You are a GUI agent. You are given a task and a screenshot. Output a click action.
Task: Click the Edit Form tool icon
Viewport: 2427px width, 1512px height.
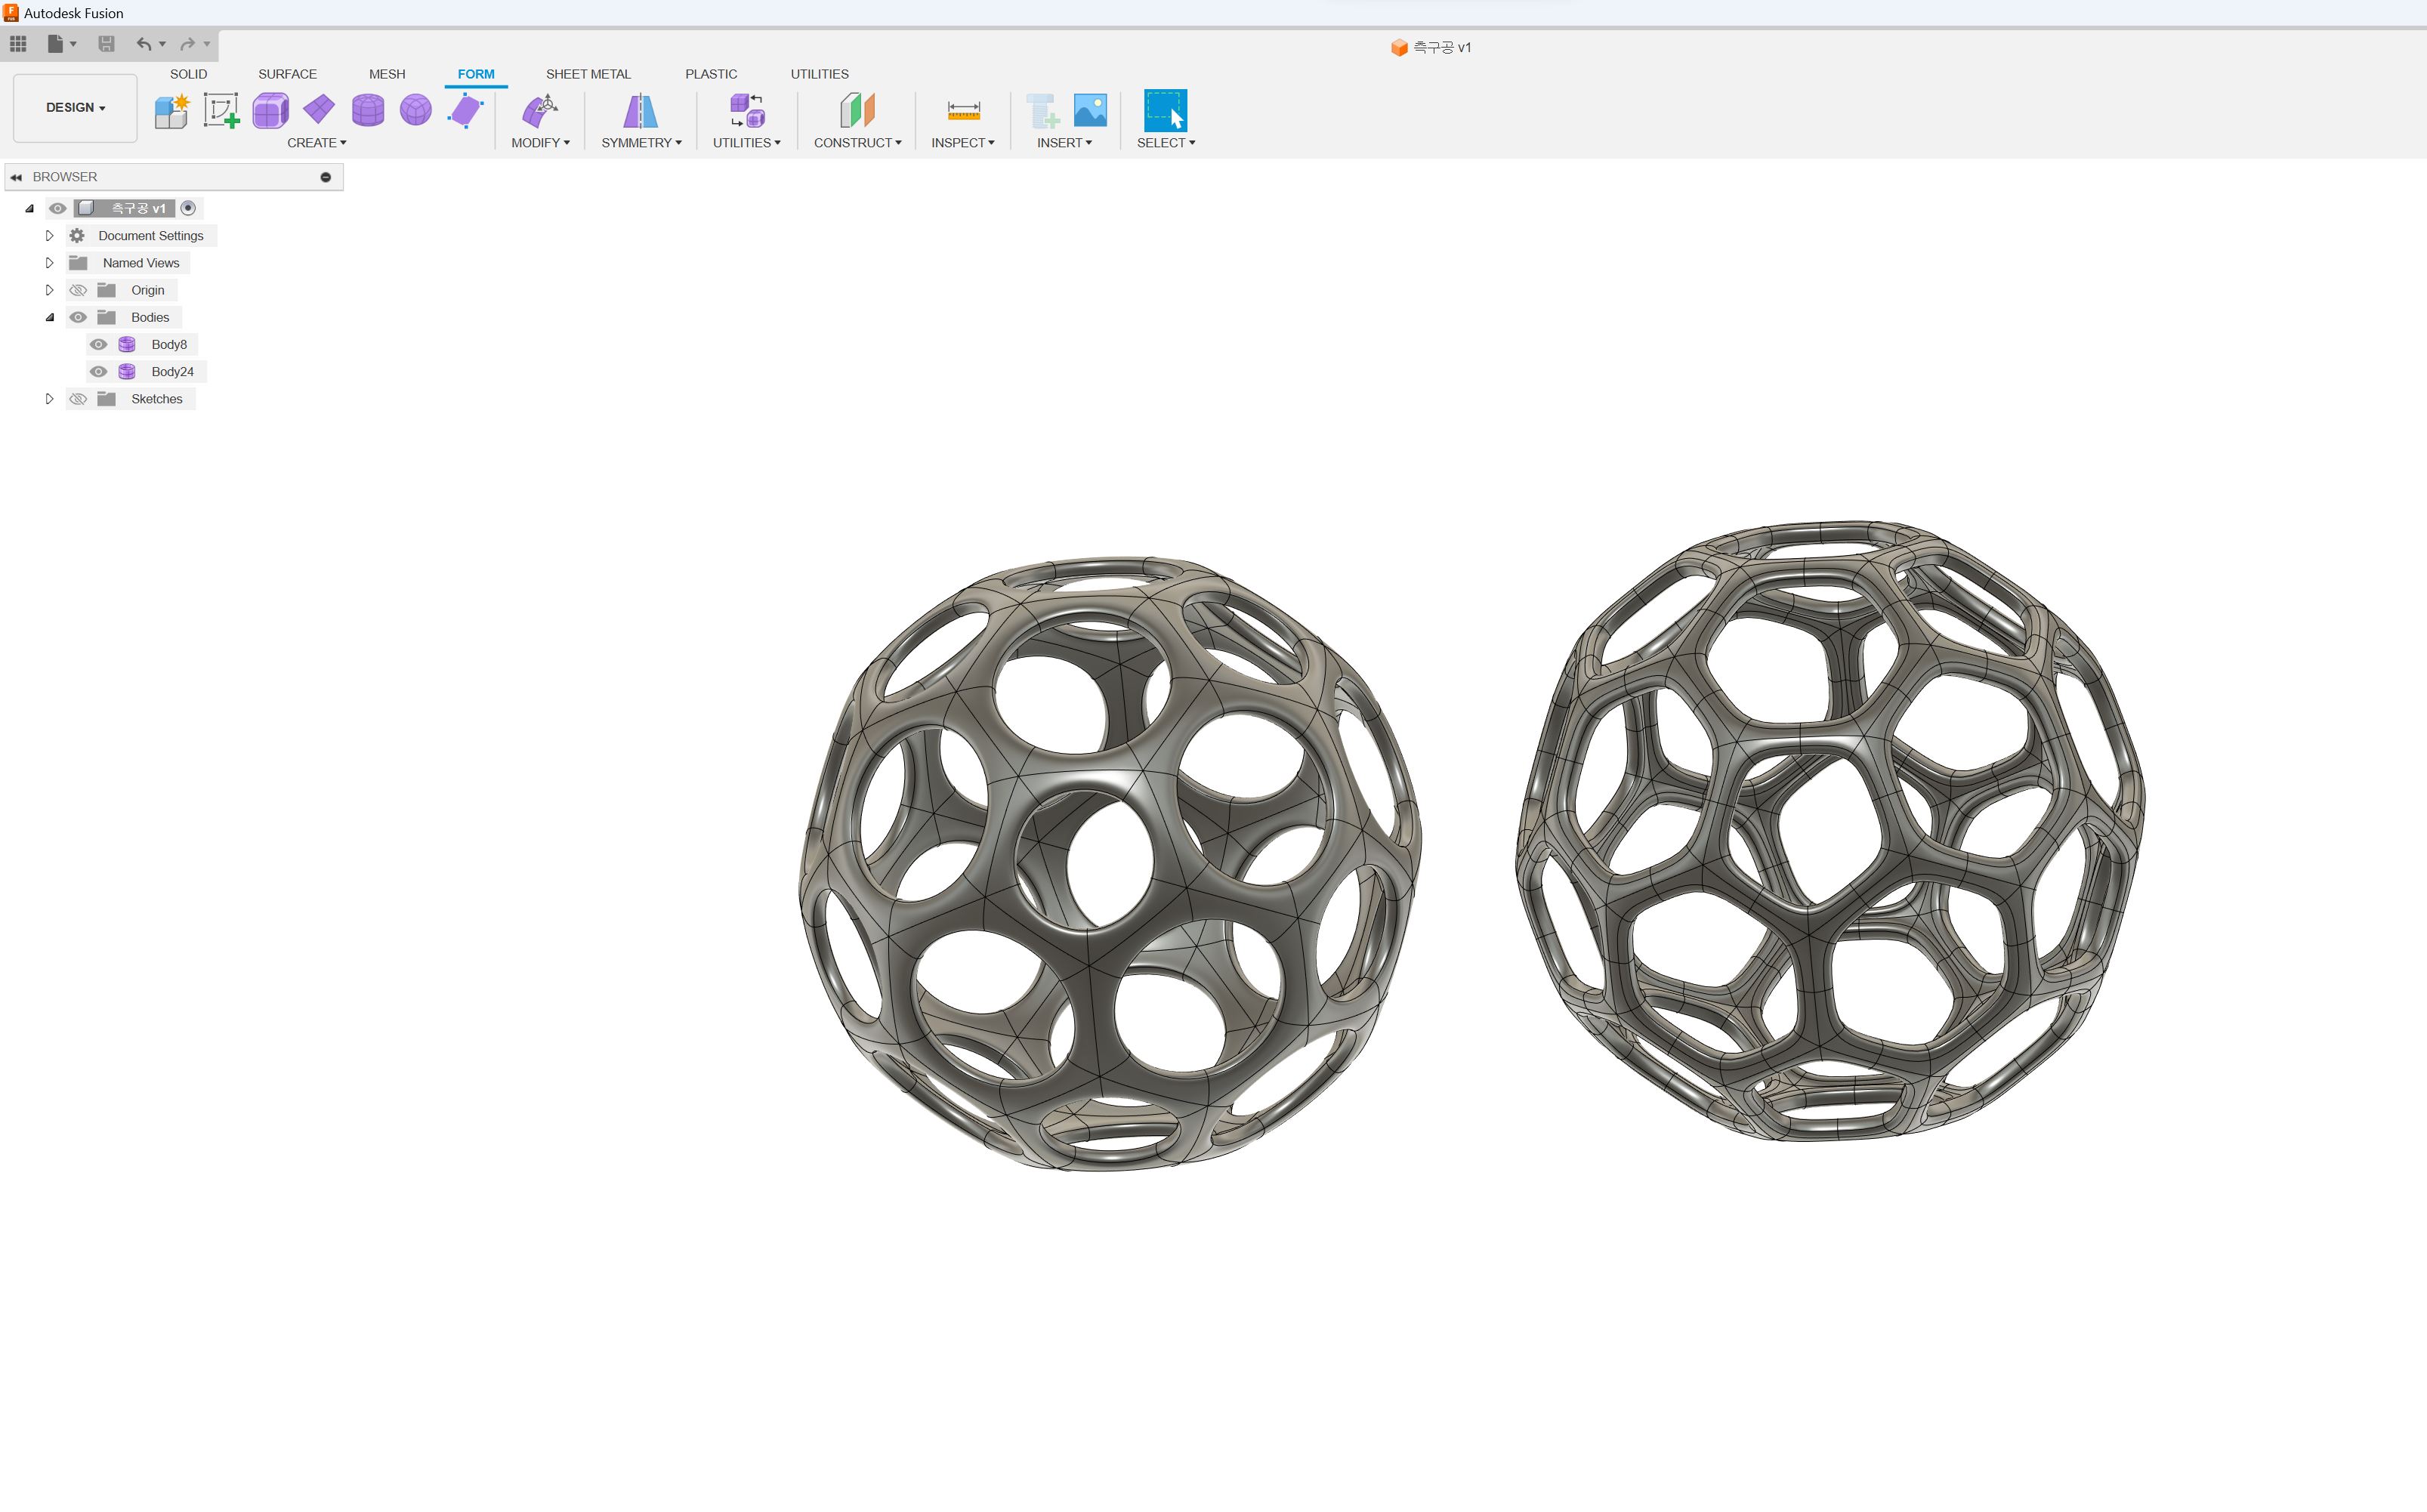point(540,110)
